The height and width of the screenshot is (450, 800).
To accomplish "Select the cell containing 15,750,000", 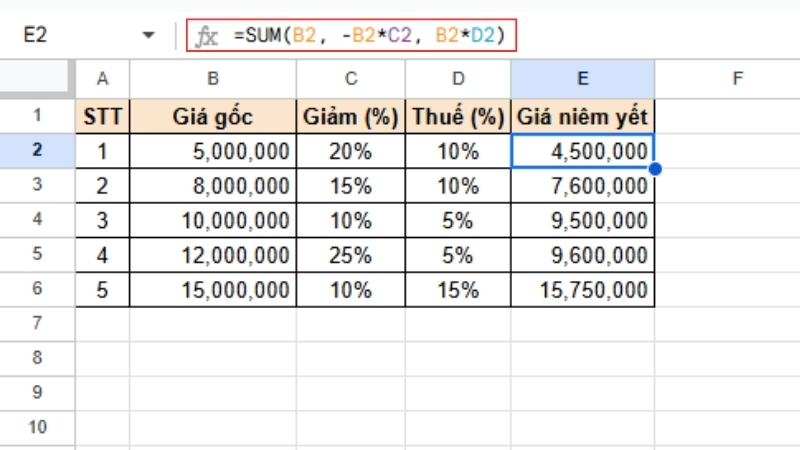I will [x=582, y=290].
